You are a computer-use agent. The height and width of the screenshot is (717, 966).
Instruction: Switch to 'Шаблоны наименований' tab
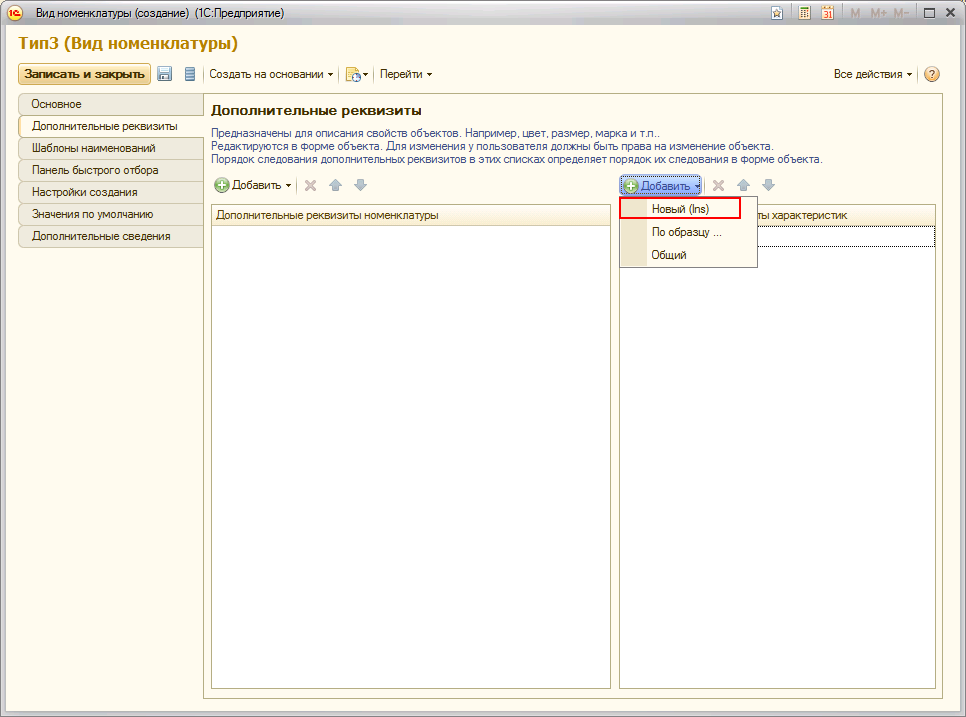click(93, 148)
